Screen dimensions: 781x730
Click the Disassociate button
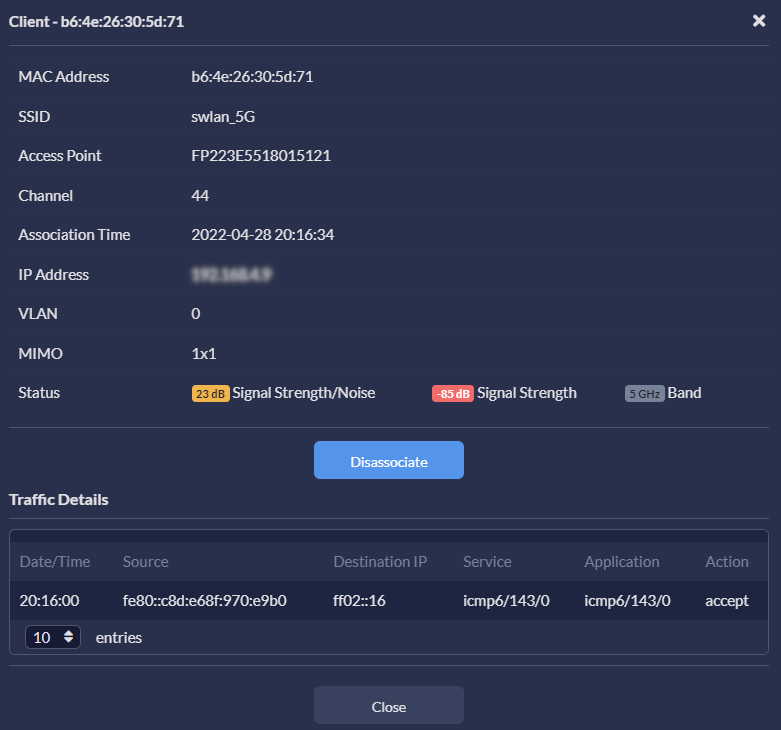tap(389, 460)
